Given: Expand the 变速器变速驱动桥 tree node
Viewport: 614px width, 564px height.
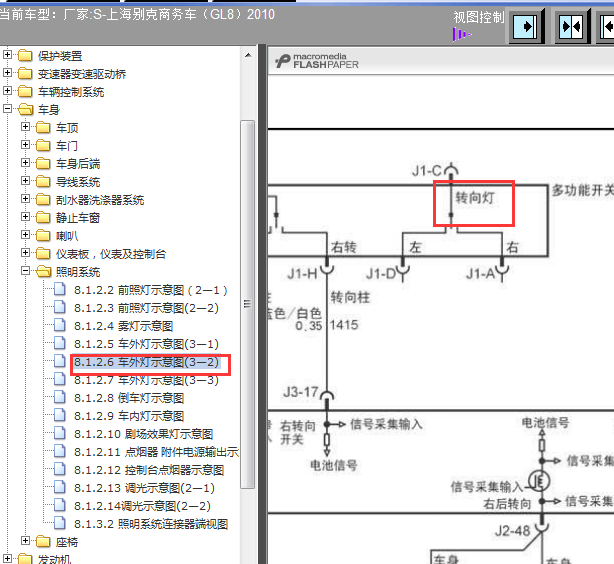Looking at the screenshot, I should coord(7,72).
